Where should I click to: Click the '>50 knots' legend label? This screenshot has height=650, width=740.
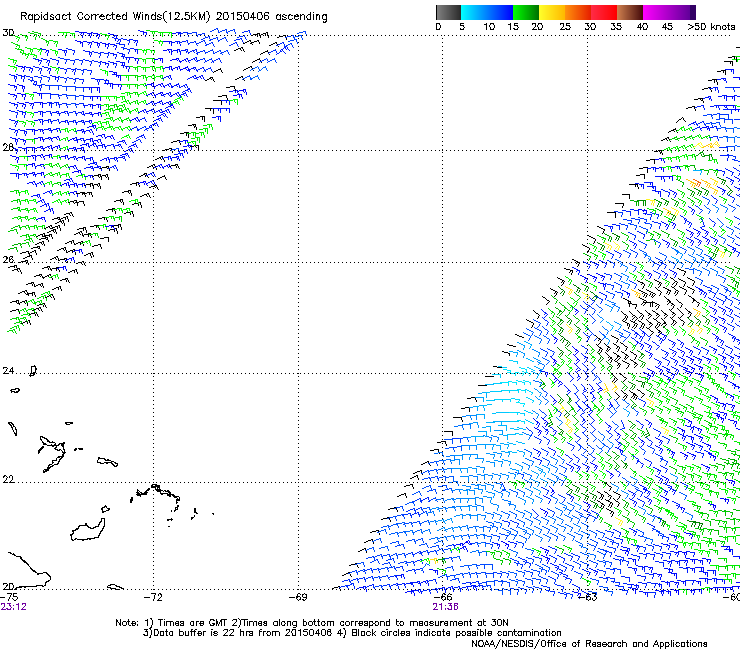click(711, 27)
